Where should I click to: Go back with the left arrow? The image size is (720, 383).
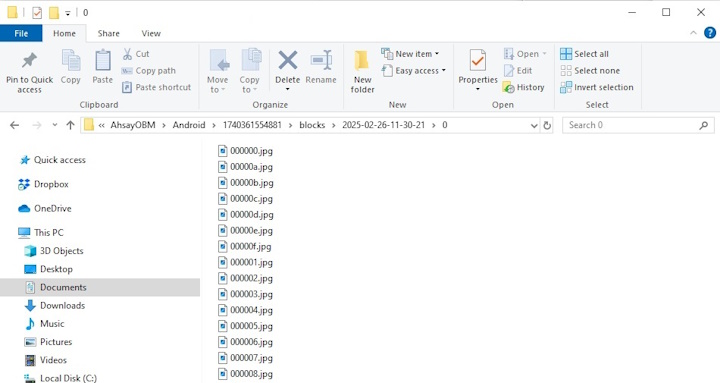pyautogui.click(x=15, y=125)
